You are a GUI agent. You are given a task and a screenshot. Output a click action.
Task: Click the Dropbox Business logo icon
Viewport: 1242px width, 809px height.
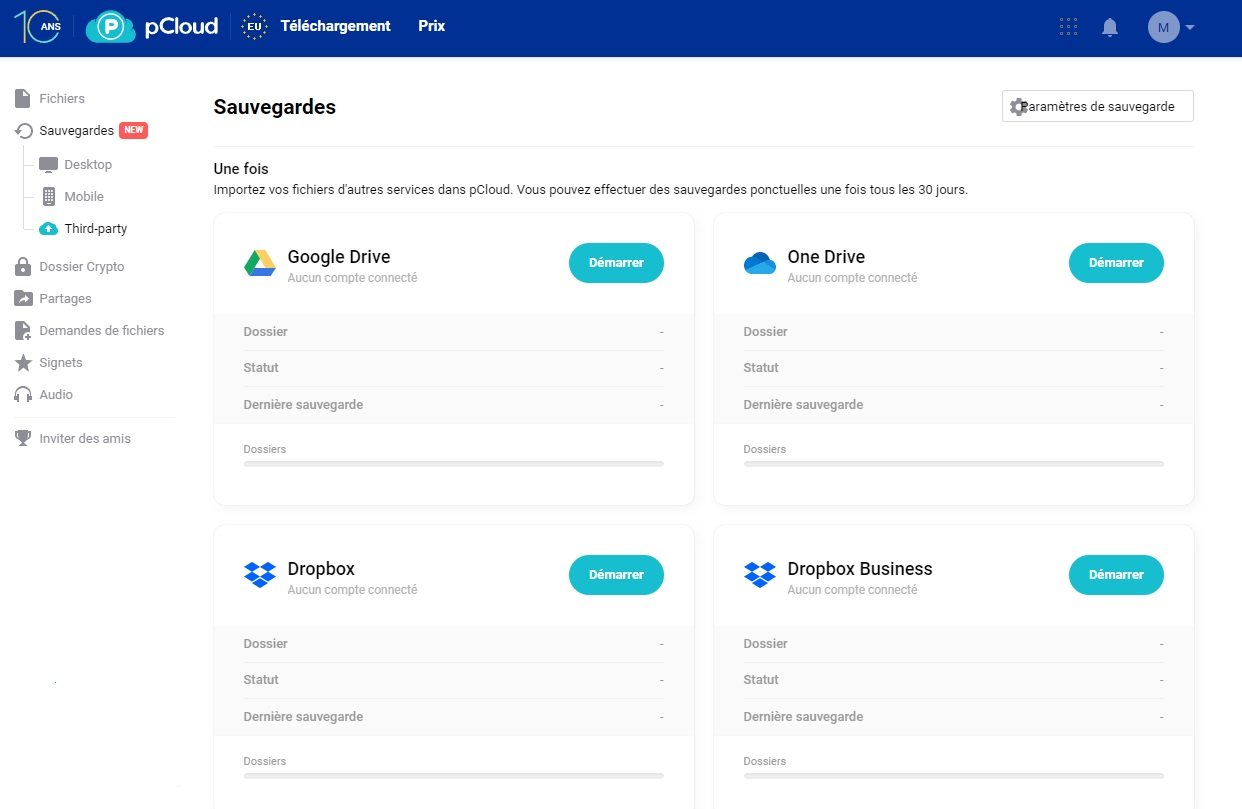point(760,575)
